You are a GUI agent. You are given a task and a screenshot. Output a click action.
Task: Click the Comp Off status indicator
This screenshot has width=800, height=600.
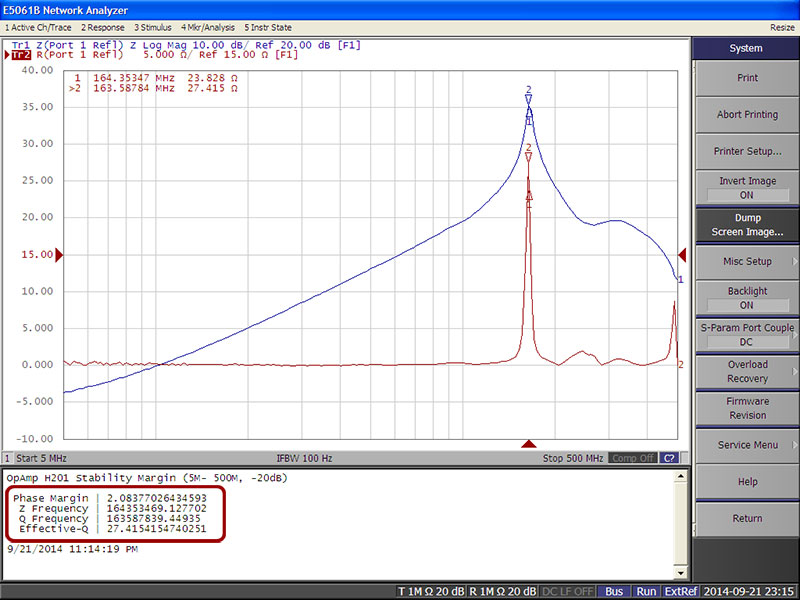tap(633, 458)
